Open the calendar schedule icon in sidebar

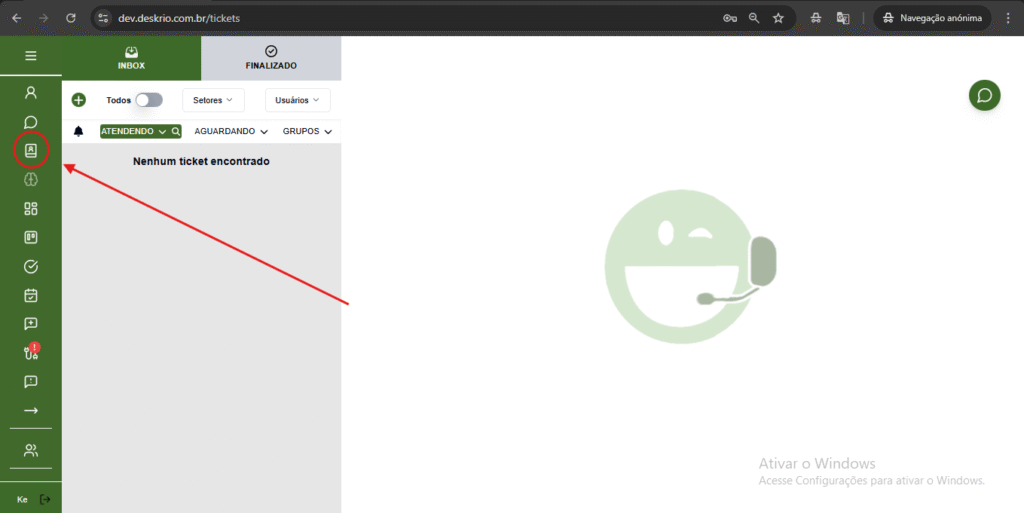(31, 295)
